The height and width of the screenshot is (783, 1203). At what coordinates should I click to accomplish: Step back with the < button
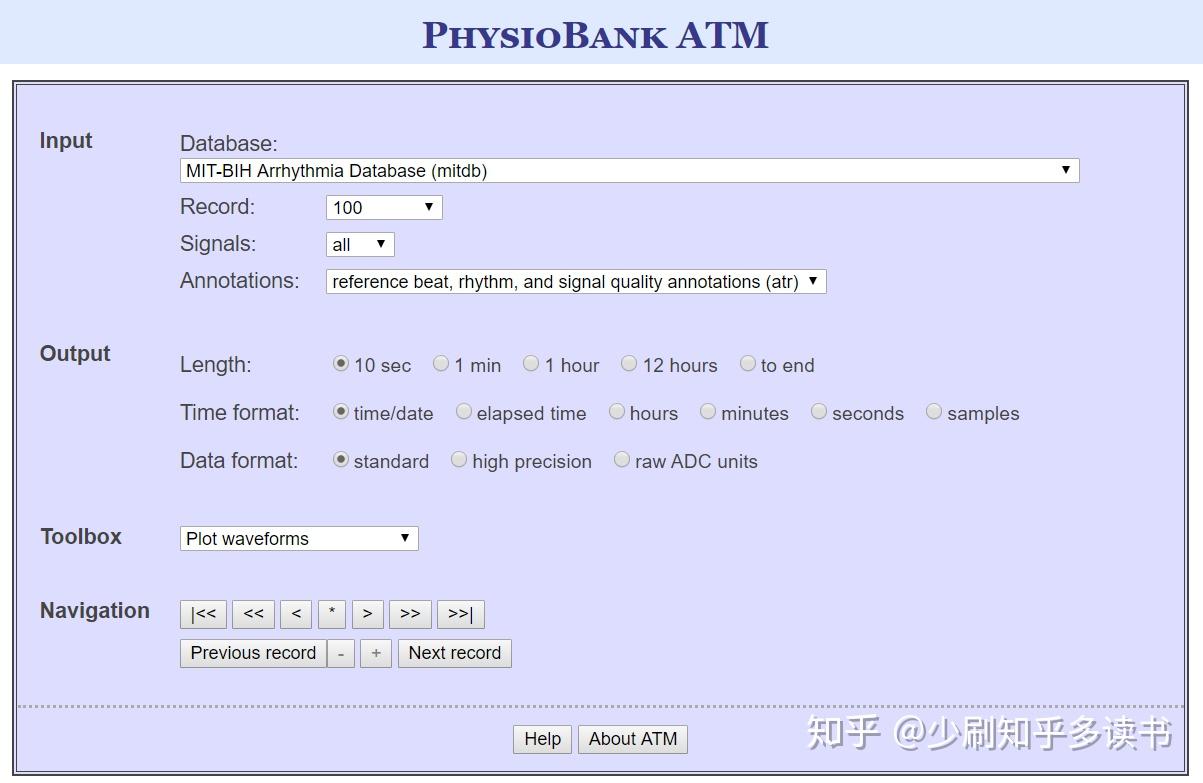pyautogui.click(x=296, y=614)
